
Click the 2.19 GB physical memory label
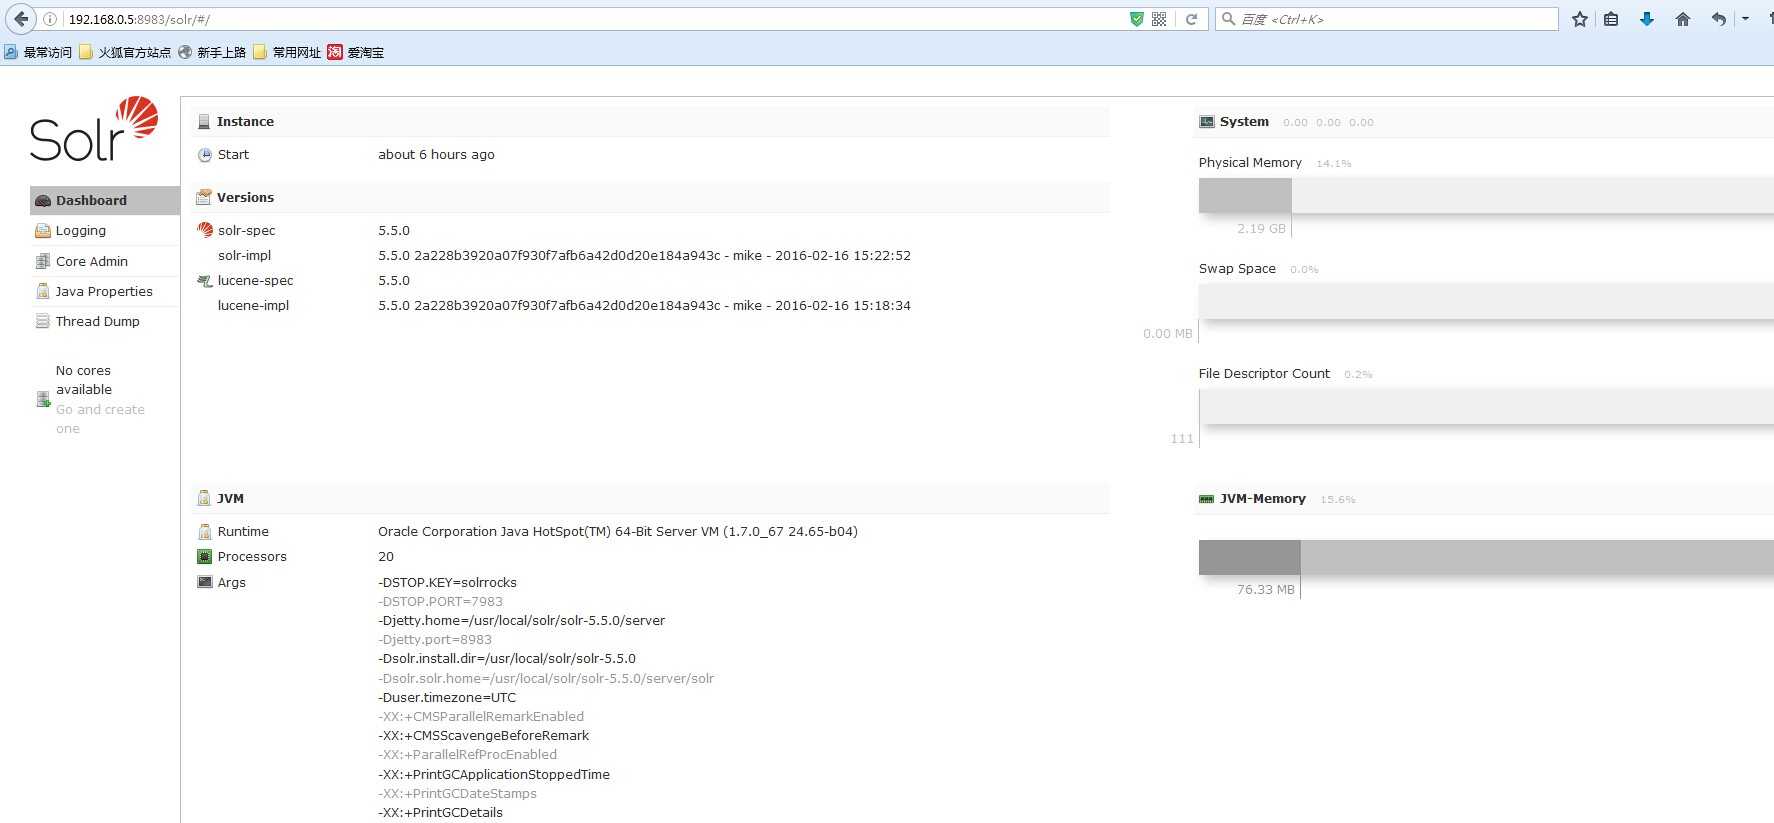point(1261,229)
